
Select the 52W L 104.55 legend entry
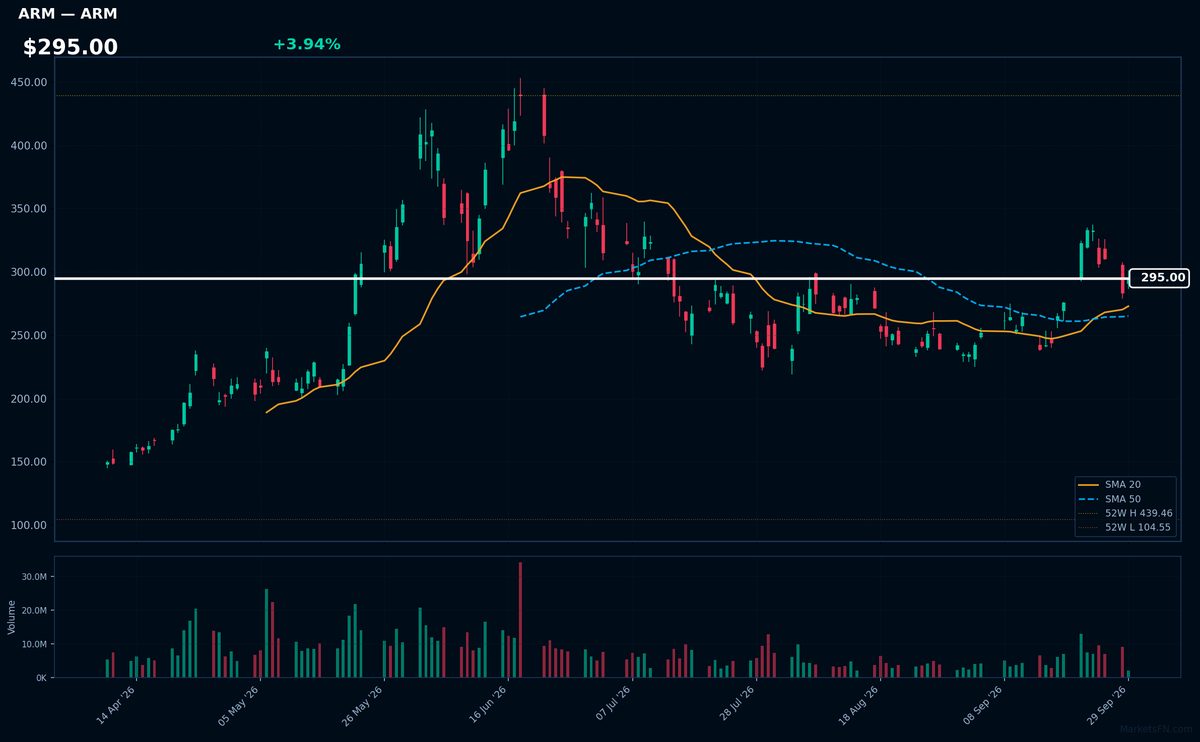pos(1125,527)
